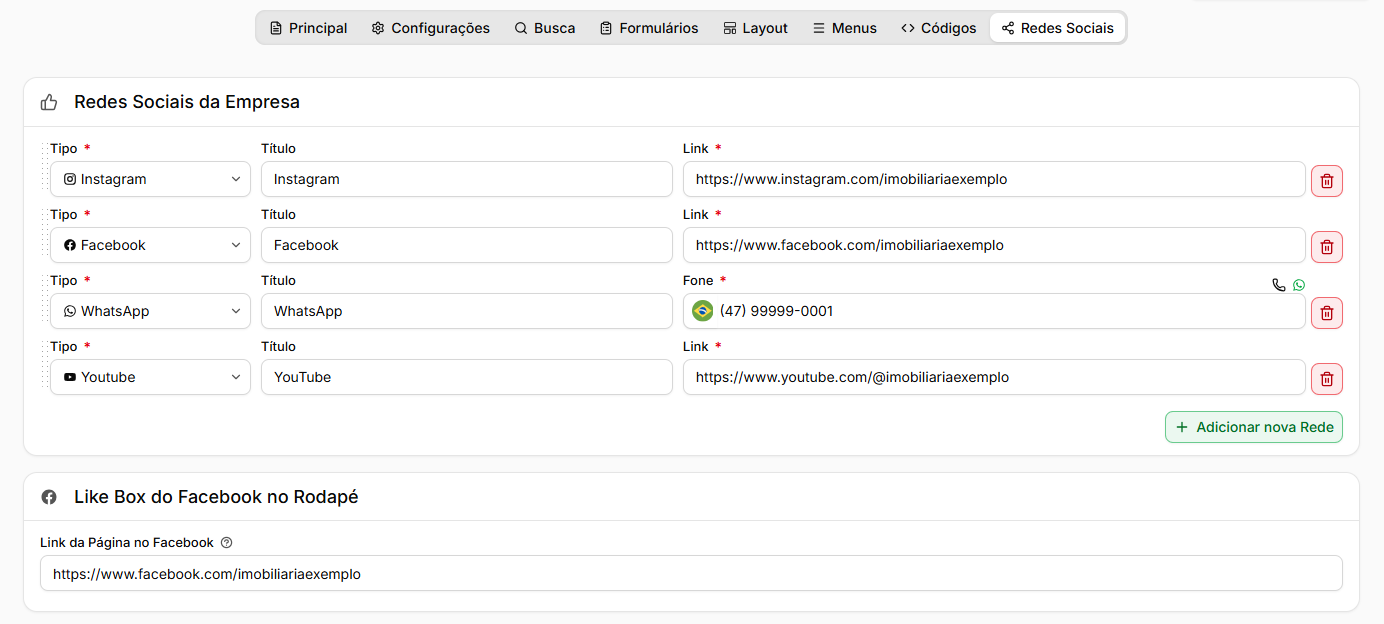Click the Brazil flag country selector
This screenshot has width=1384, height=624.
coord(703,311)
